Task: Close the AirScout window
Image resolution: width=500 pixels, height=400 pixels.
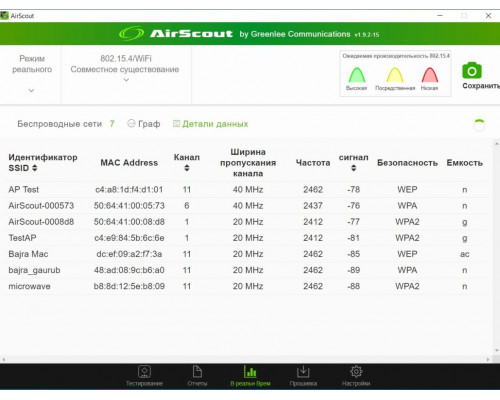Action: click(488, 15)
